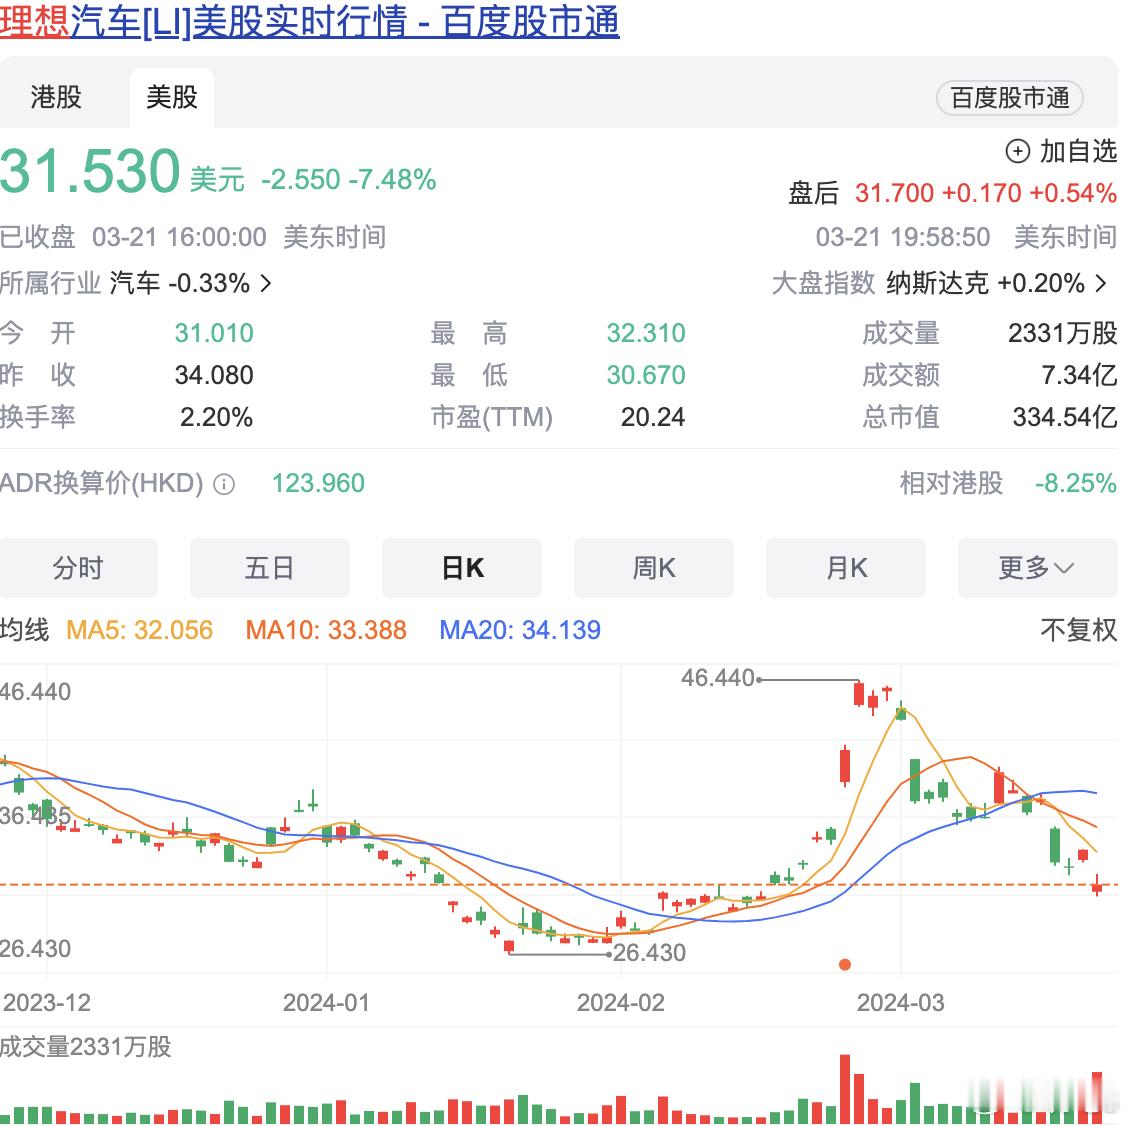Click the 最低 value 30.670
Image resolution: width=1130 pixels, height=1126 pixels.
(x=646, y=375)
